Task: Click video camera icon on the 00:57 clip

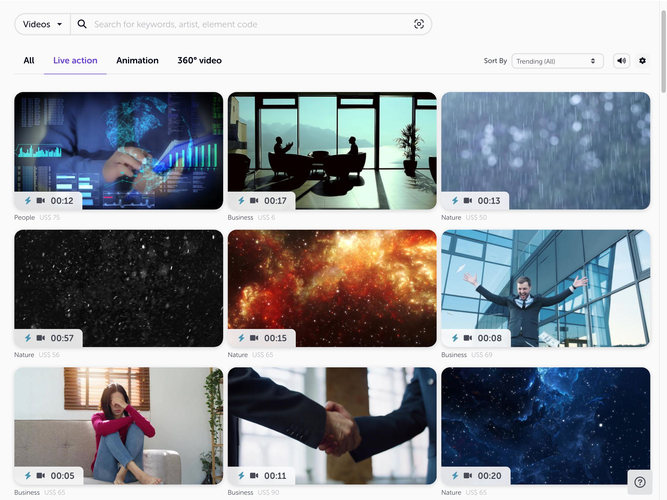Action: click(41, 338)
